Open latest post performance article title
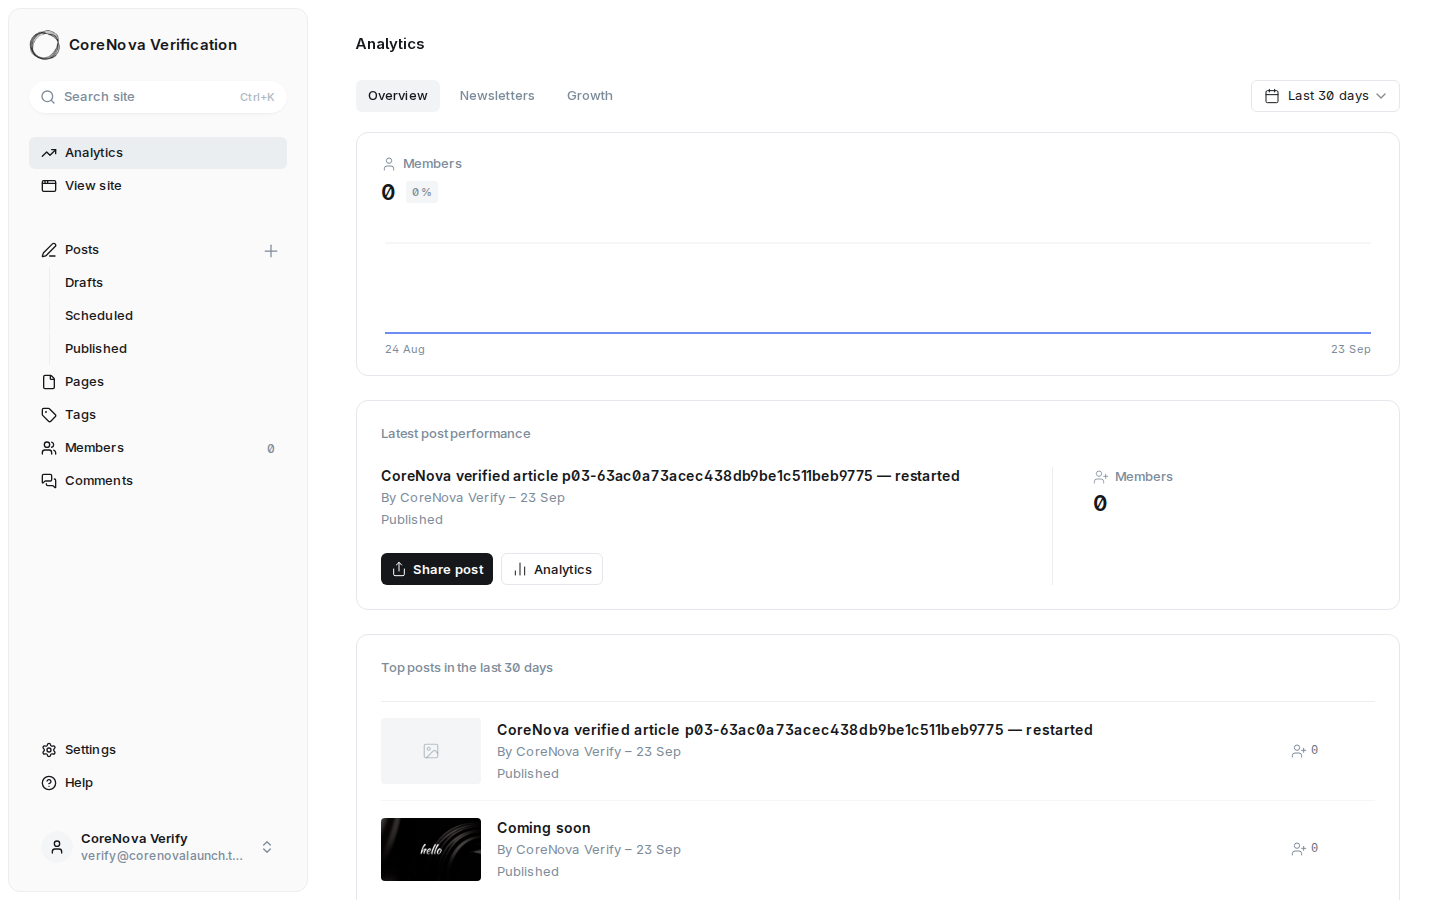1440x900 pixels. tap(670, 476)
